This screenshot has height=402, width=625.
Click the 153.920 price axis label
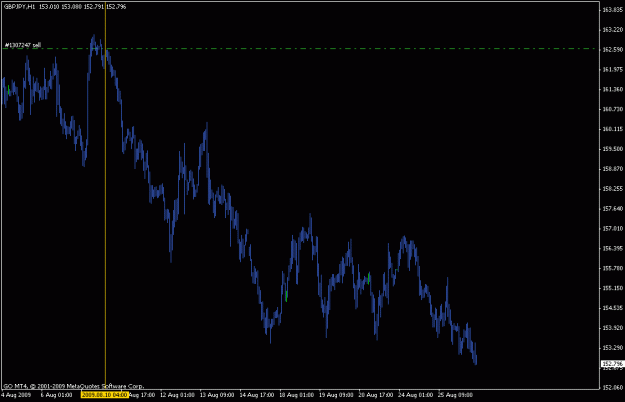point(612,328)
